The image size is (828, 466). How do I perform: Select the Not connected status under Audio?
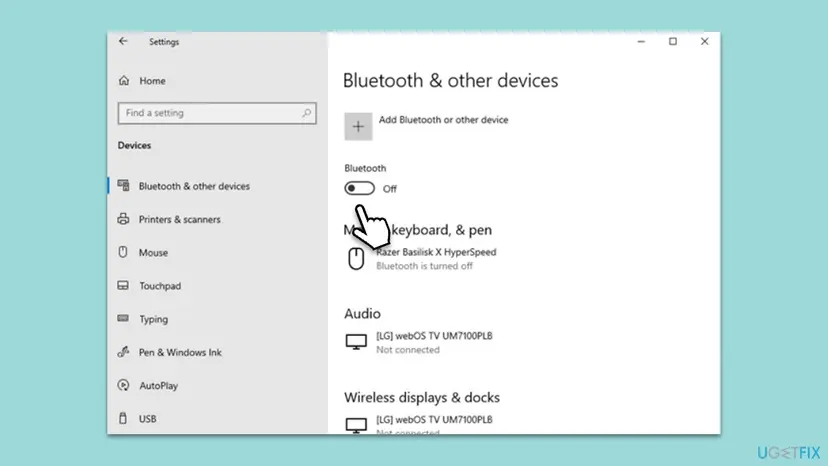pyautogui.click(x=408, y=350)
